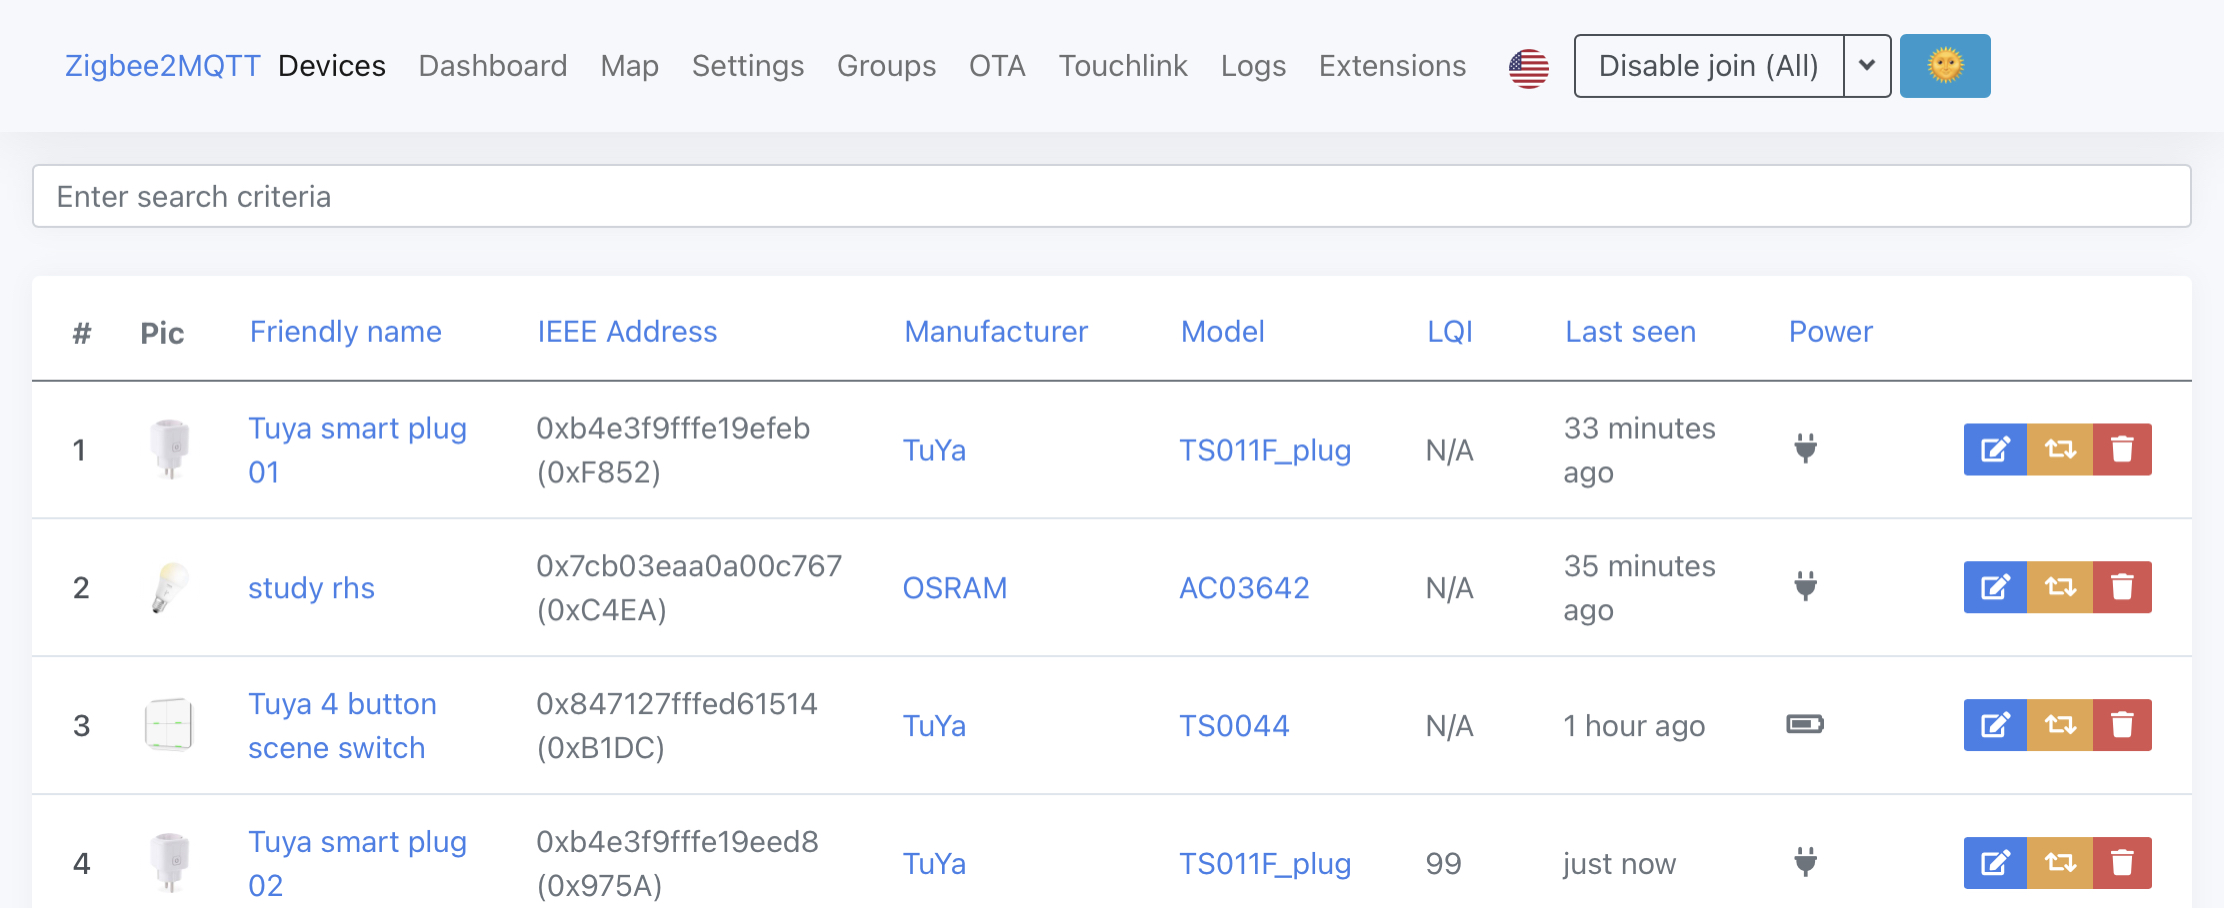Open the study rhs device link

[311, 587]
